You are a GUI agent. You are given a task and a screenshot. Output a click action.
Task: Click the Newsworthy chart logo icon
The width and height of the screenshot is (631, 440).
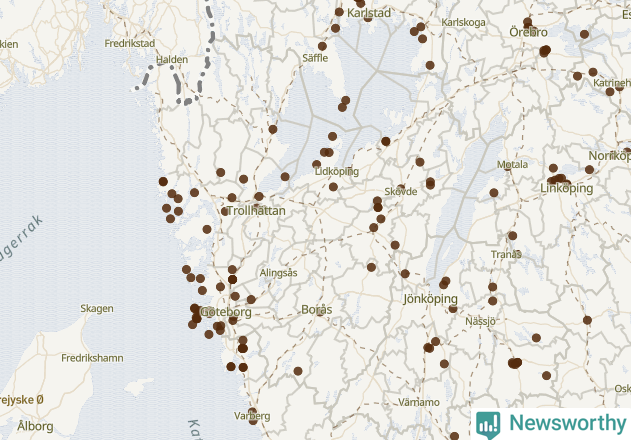(x=488, y=425)
